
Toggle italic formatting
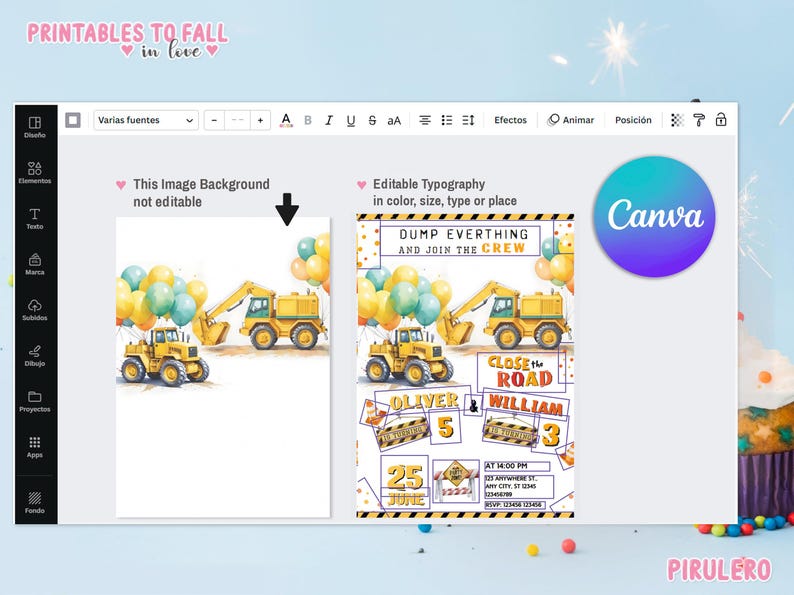pos(329,120)
